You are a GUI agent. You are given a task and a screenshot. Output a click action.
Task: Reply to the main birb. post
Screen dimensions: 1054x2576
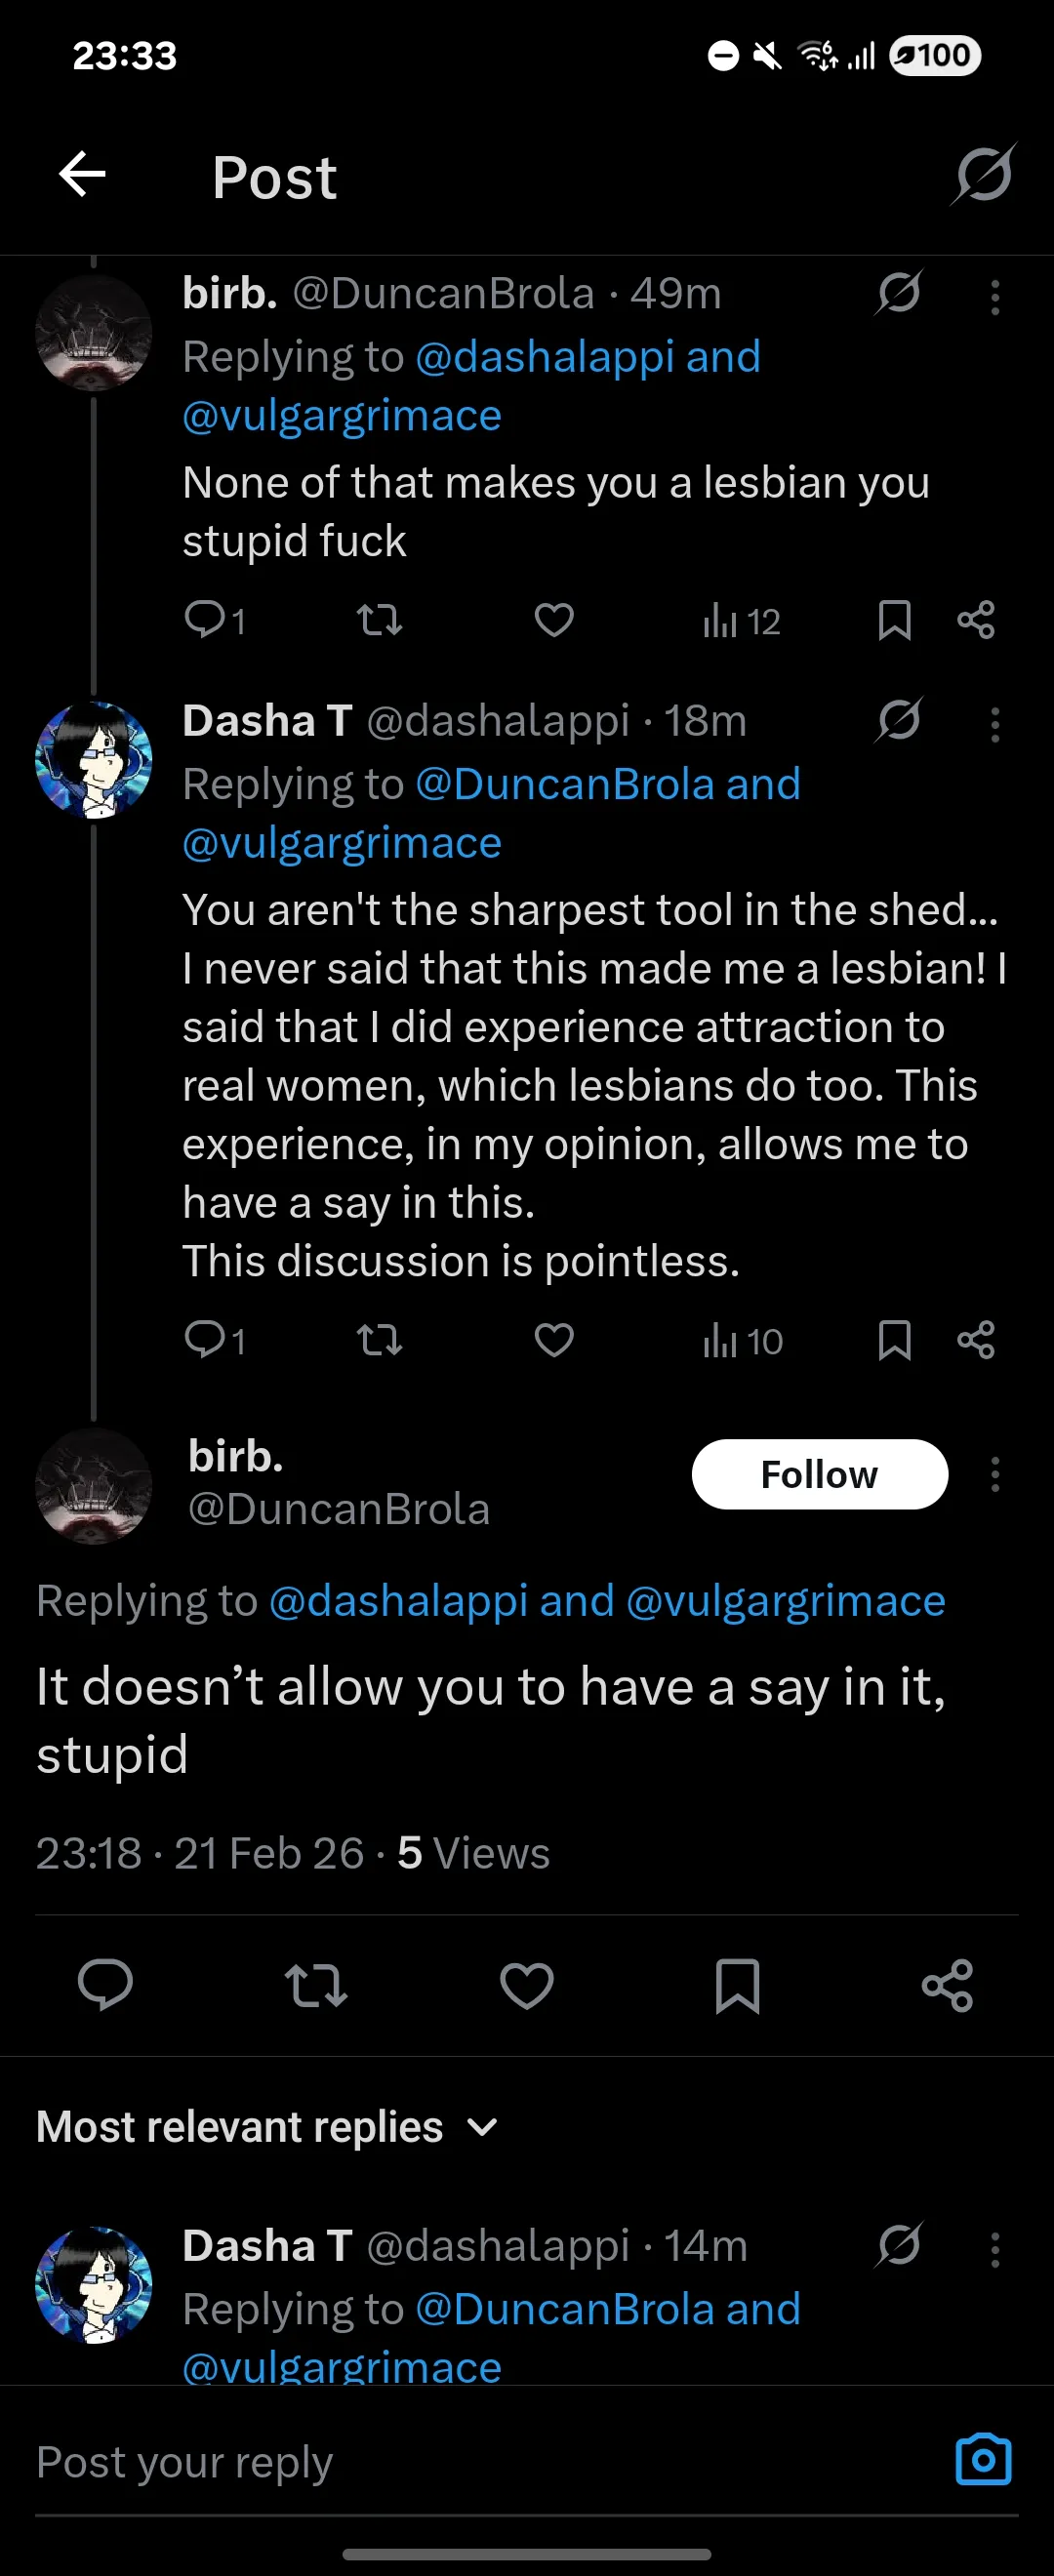pyautogui.click(x=105, y=1985)
